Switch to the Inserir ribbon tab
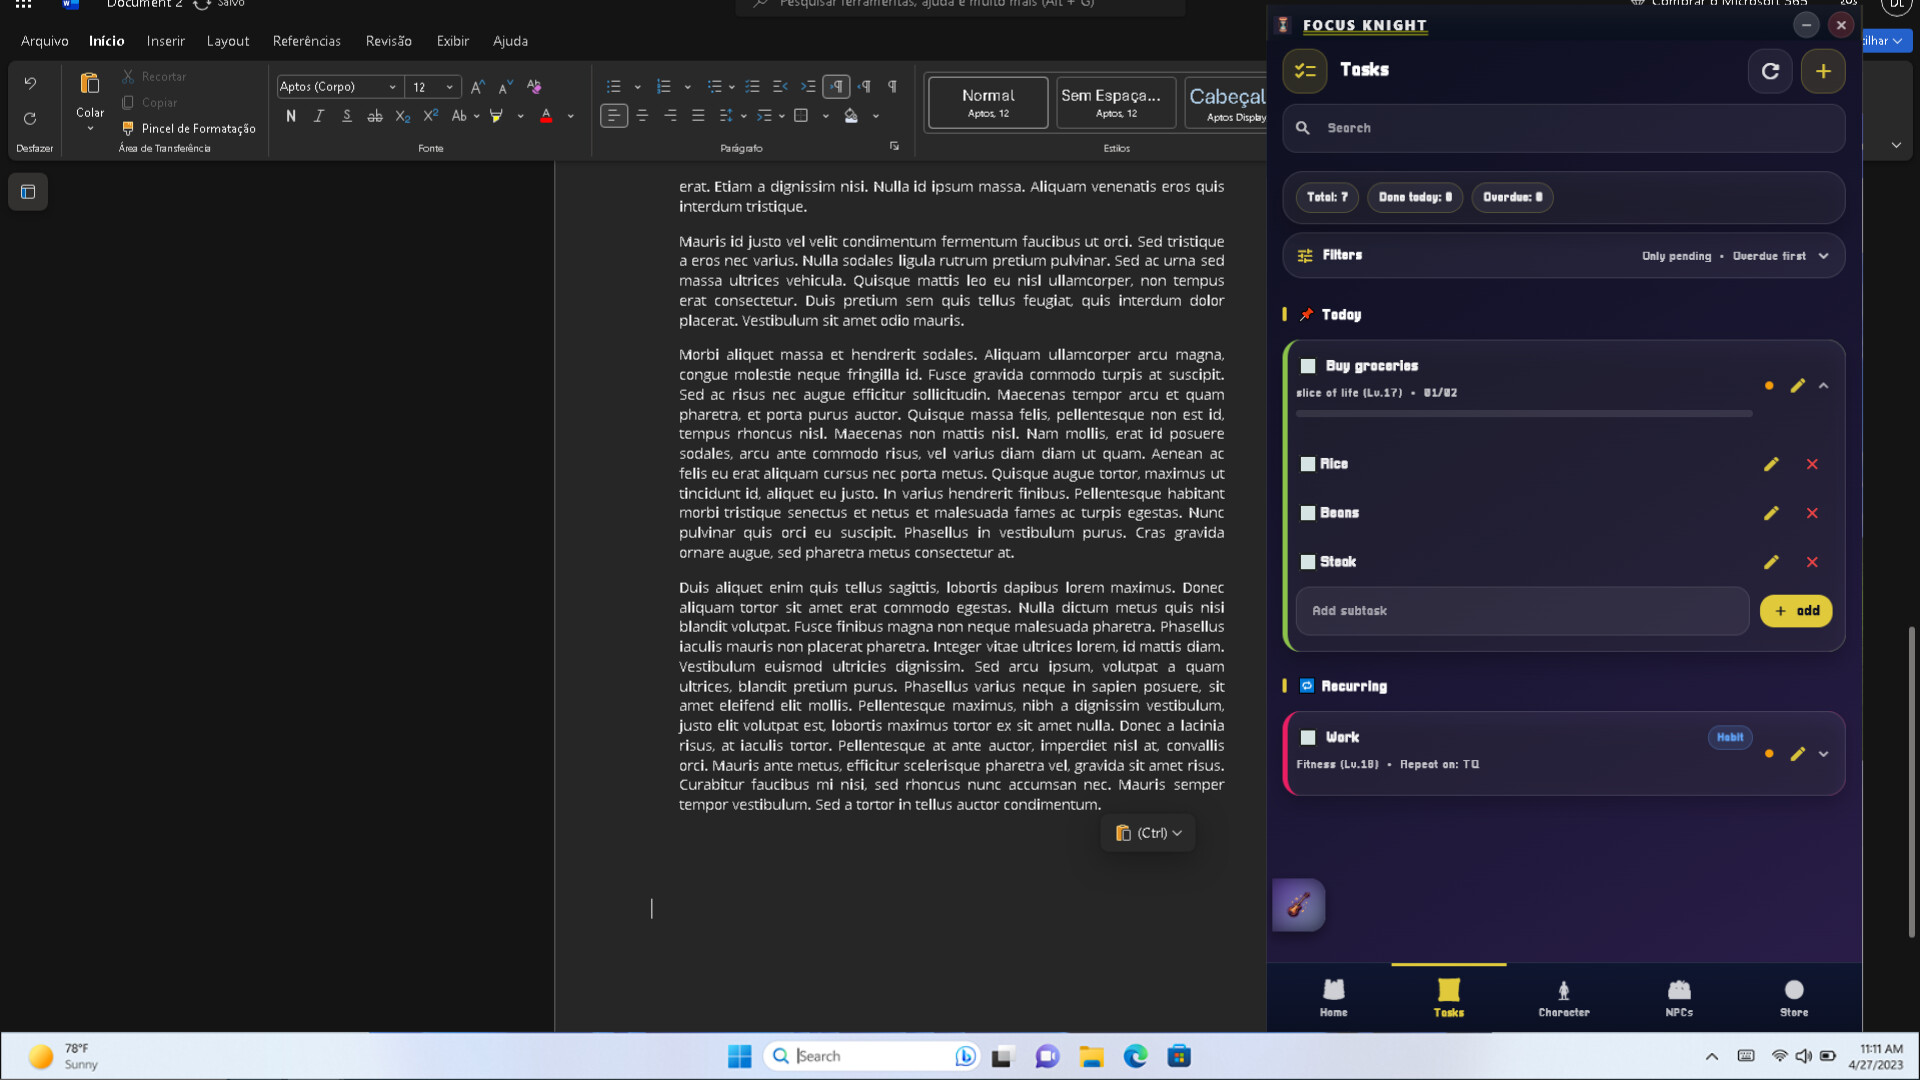The image size is (1920, 1080). coord(165,41)
